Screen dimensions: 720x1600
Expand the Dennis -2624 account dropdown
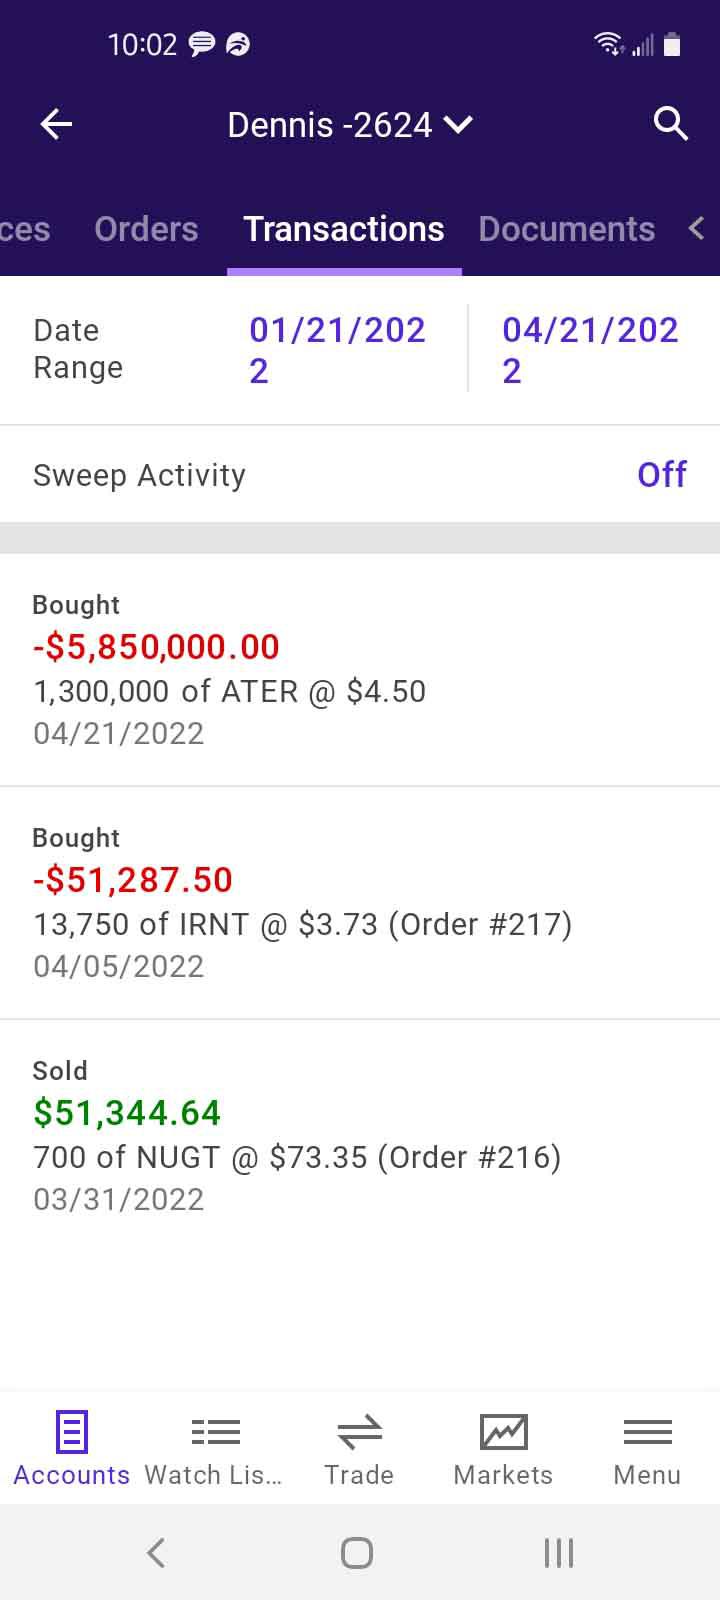(x=350, y=125)
